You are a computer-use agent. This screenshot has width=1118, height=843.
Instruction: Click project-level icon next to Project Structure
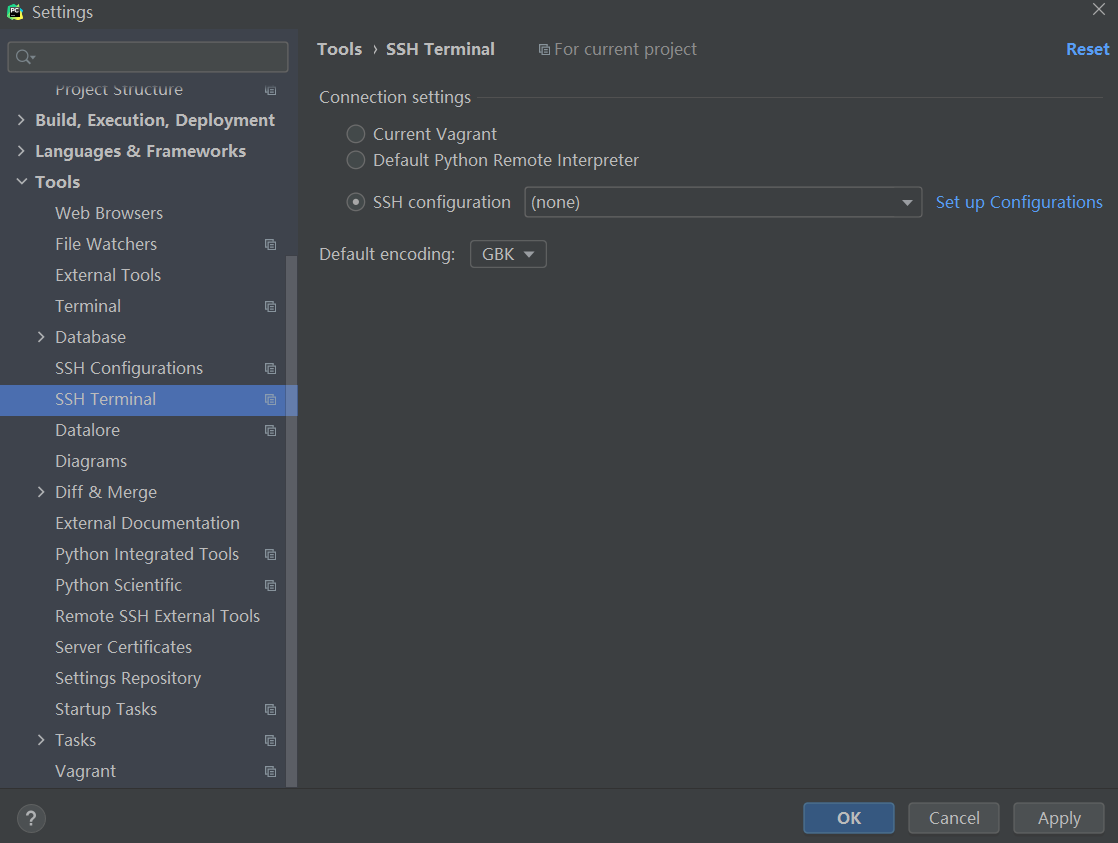[x=270, y=90]
